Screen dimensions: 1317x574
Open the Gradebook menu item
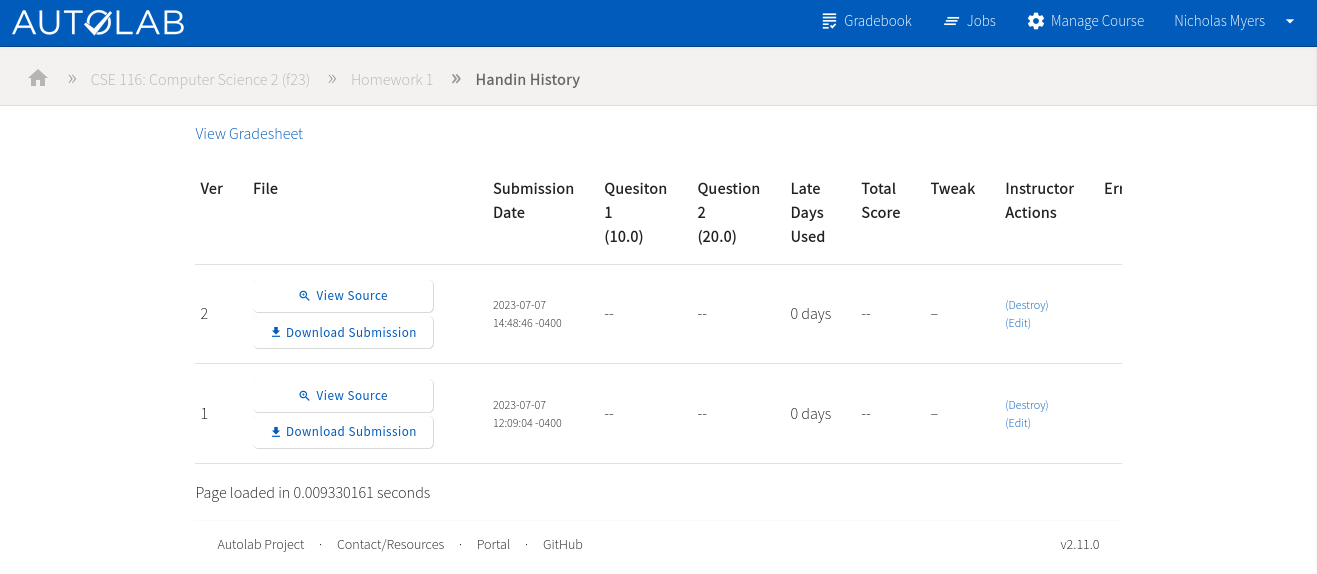[x=867, y=21]
